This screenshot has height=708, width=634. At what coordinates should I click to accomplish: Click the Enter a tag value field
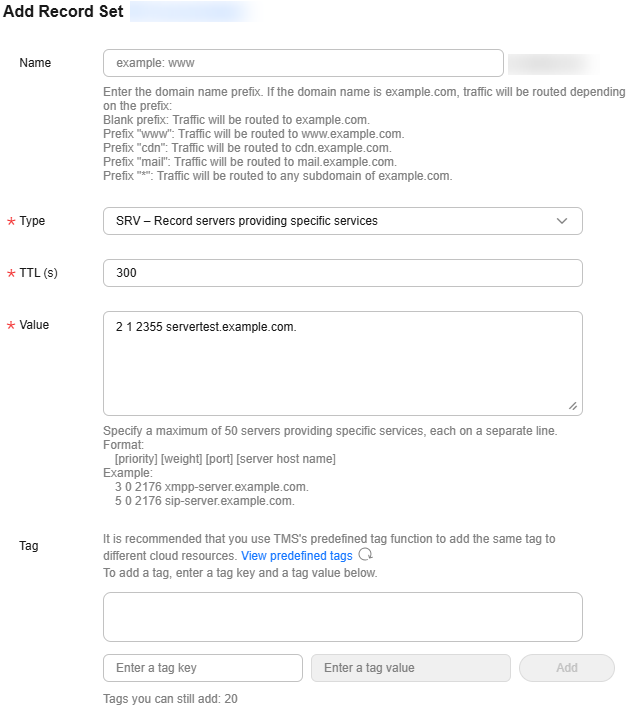[410, 668]
